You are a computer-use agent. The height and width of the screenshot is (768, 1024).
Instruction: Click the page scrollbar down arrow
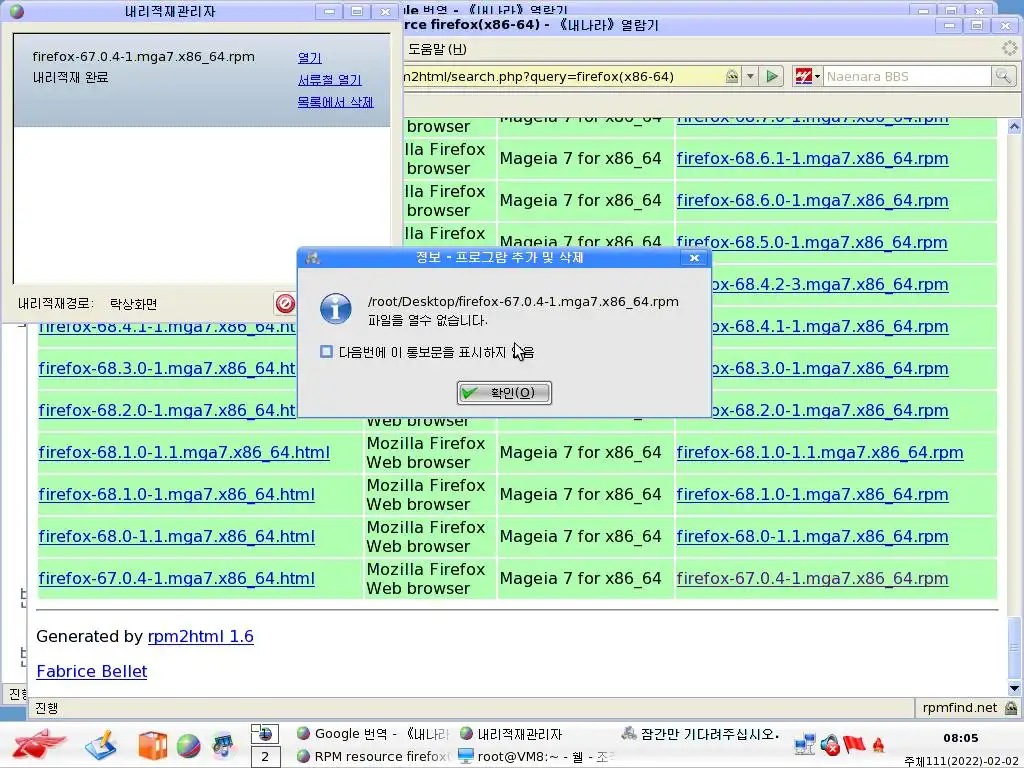pos(1014,688)
